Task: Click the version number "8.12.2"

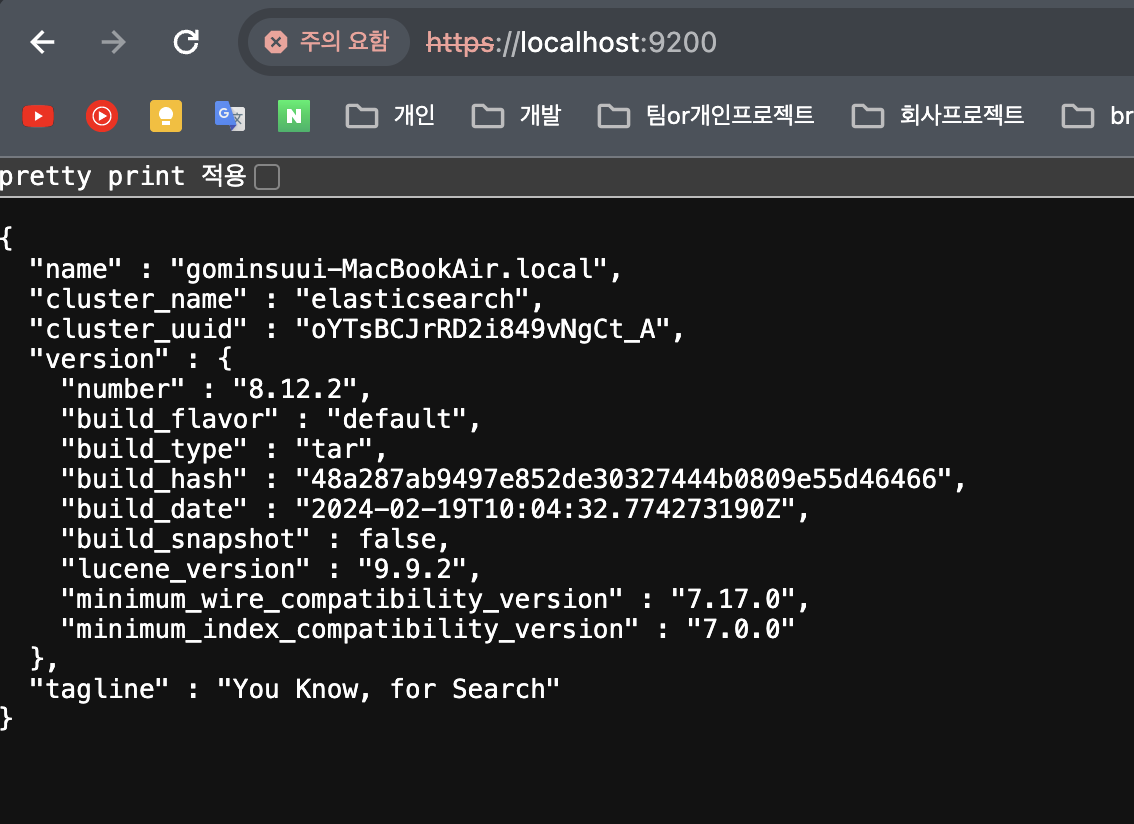Action: (295, 389)
